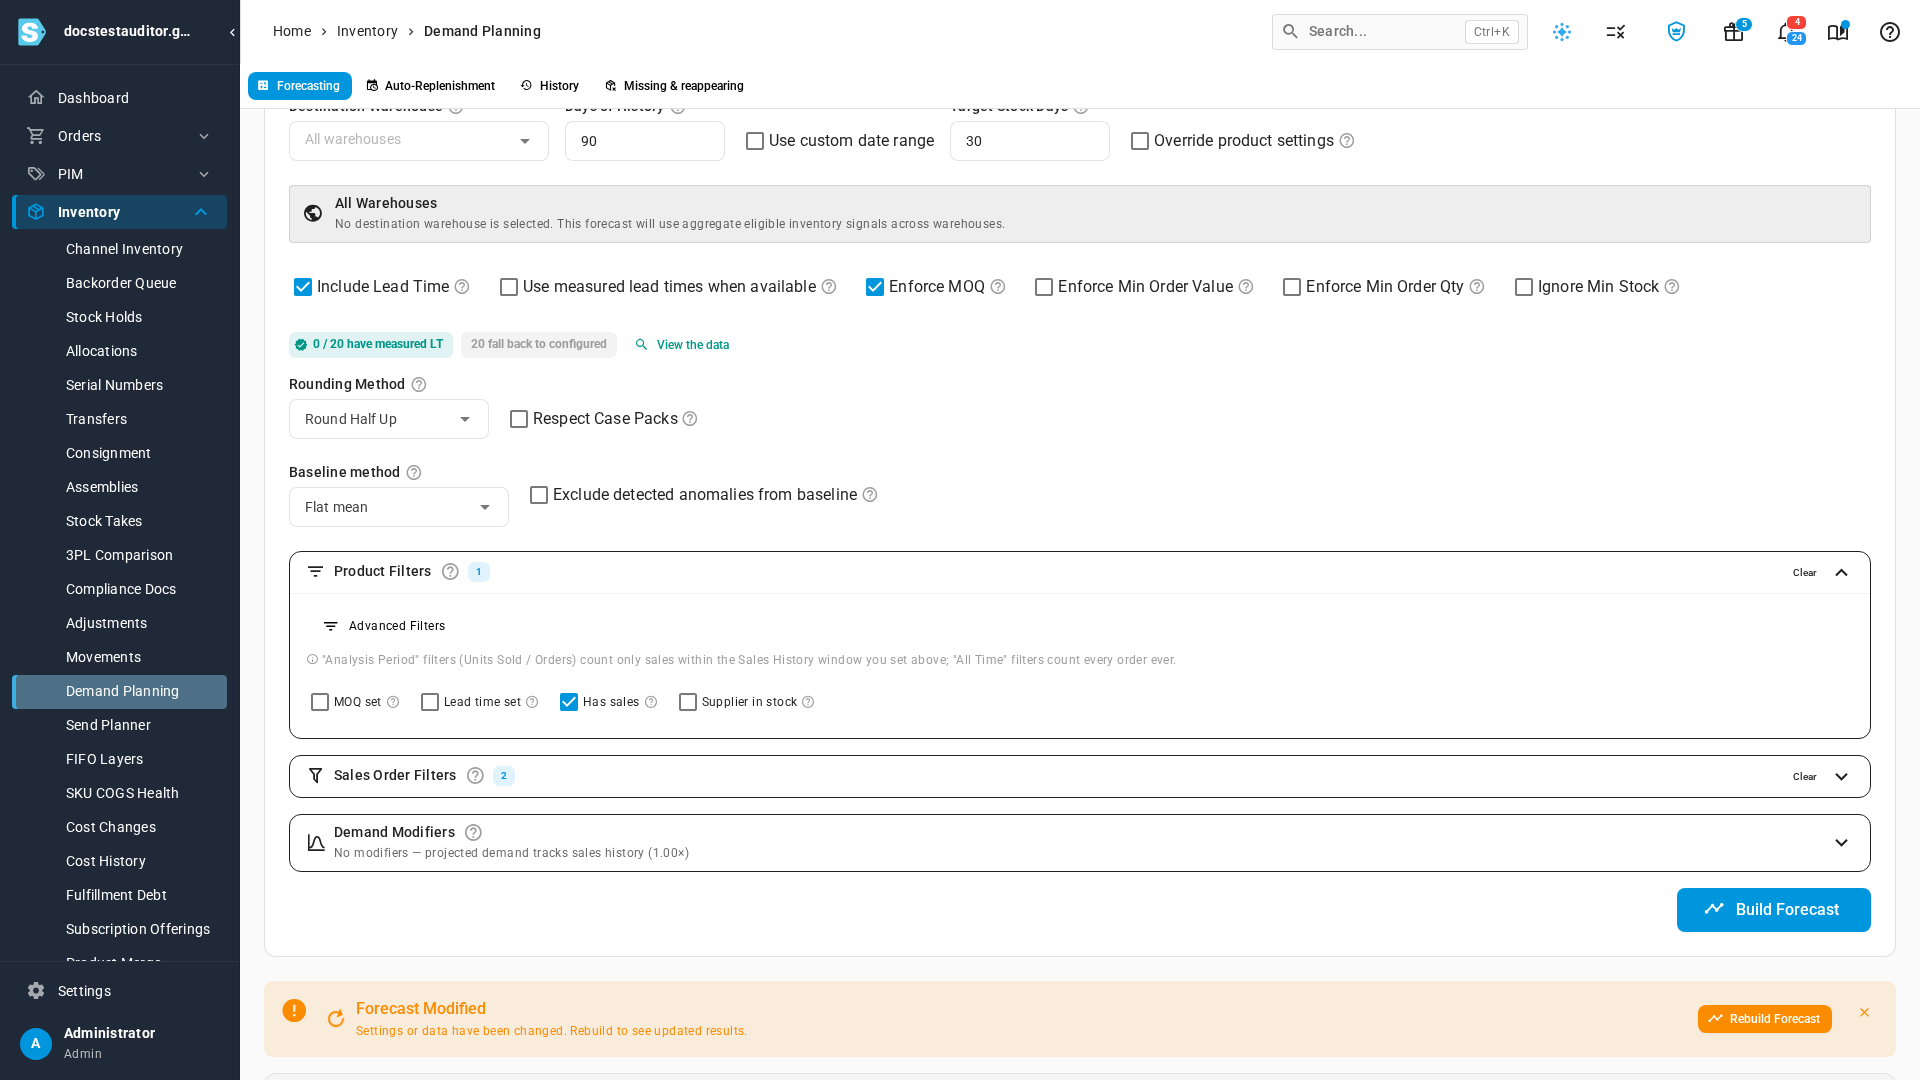Screen dimensions: 1920x1080
Task: Check Supplier in stock filter
Action: pyautogui.click(x=688, y=702)
